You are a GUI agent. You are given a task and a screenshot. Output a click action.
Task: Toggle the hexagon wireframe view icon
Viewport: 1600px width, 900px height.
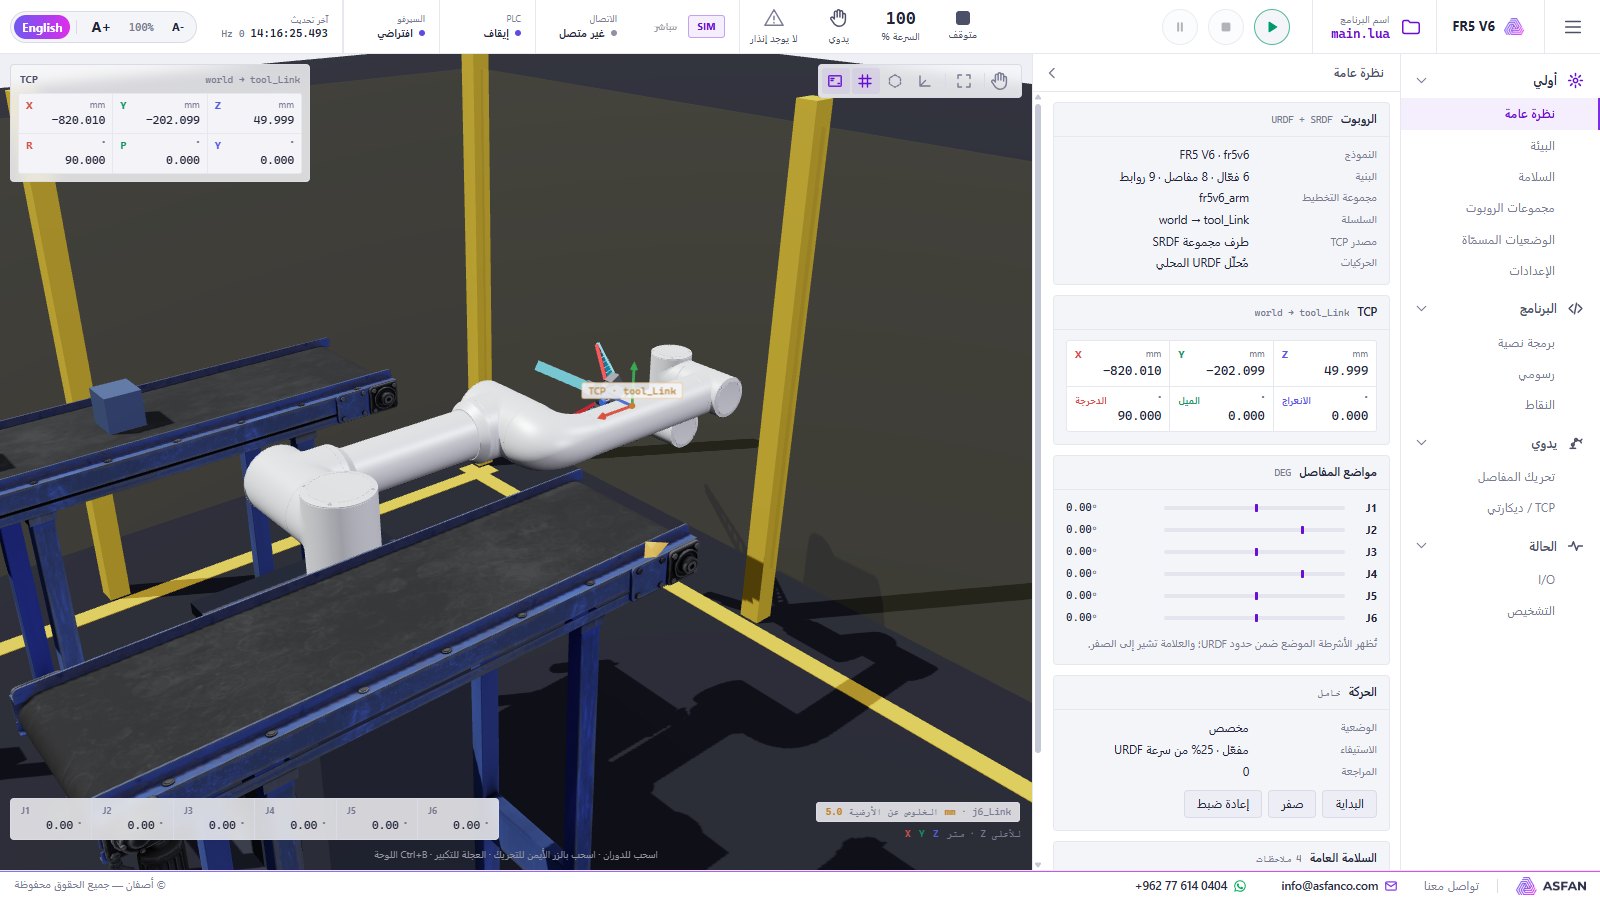tap(895, 81)
